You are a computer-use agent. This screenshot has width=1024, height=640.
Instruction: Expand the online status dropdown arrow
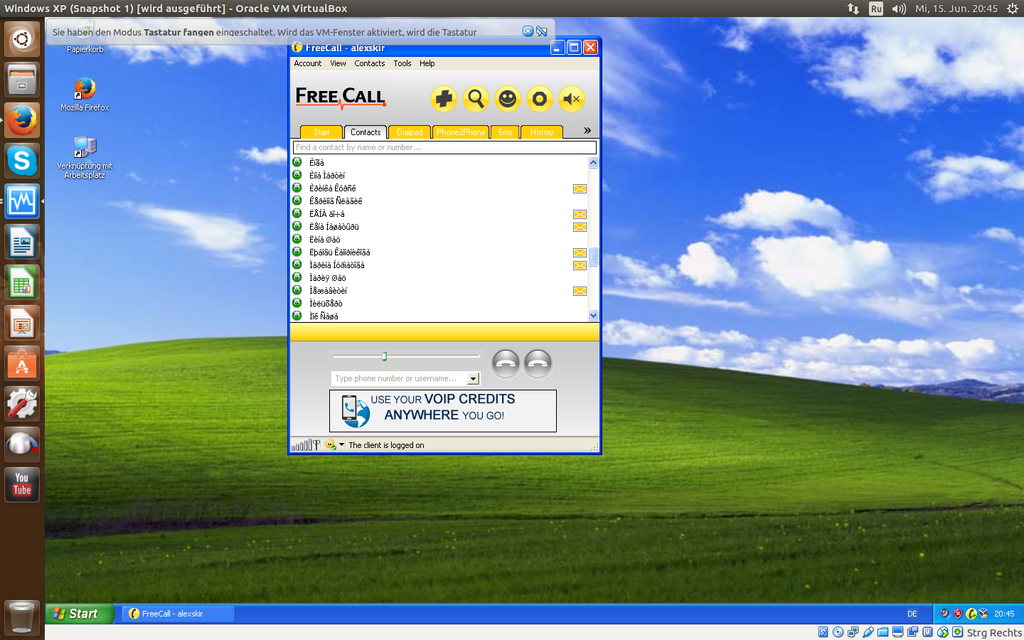pyautogui.click(x=342, y=445)
